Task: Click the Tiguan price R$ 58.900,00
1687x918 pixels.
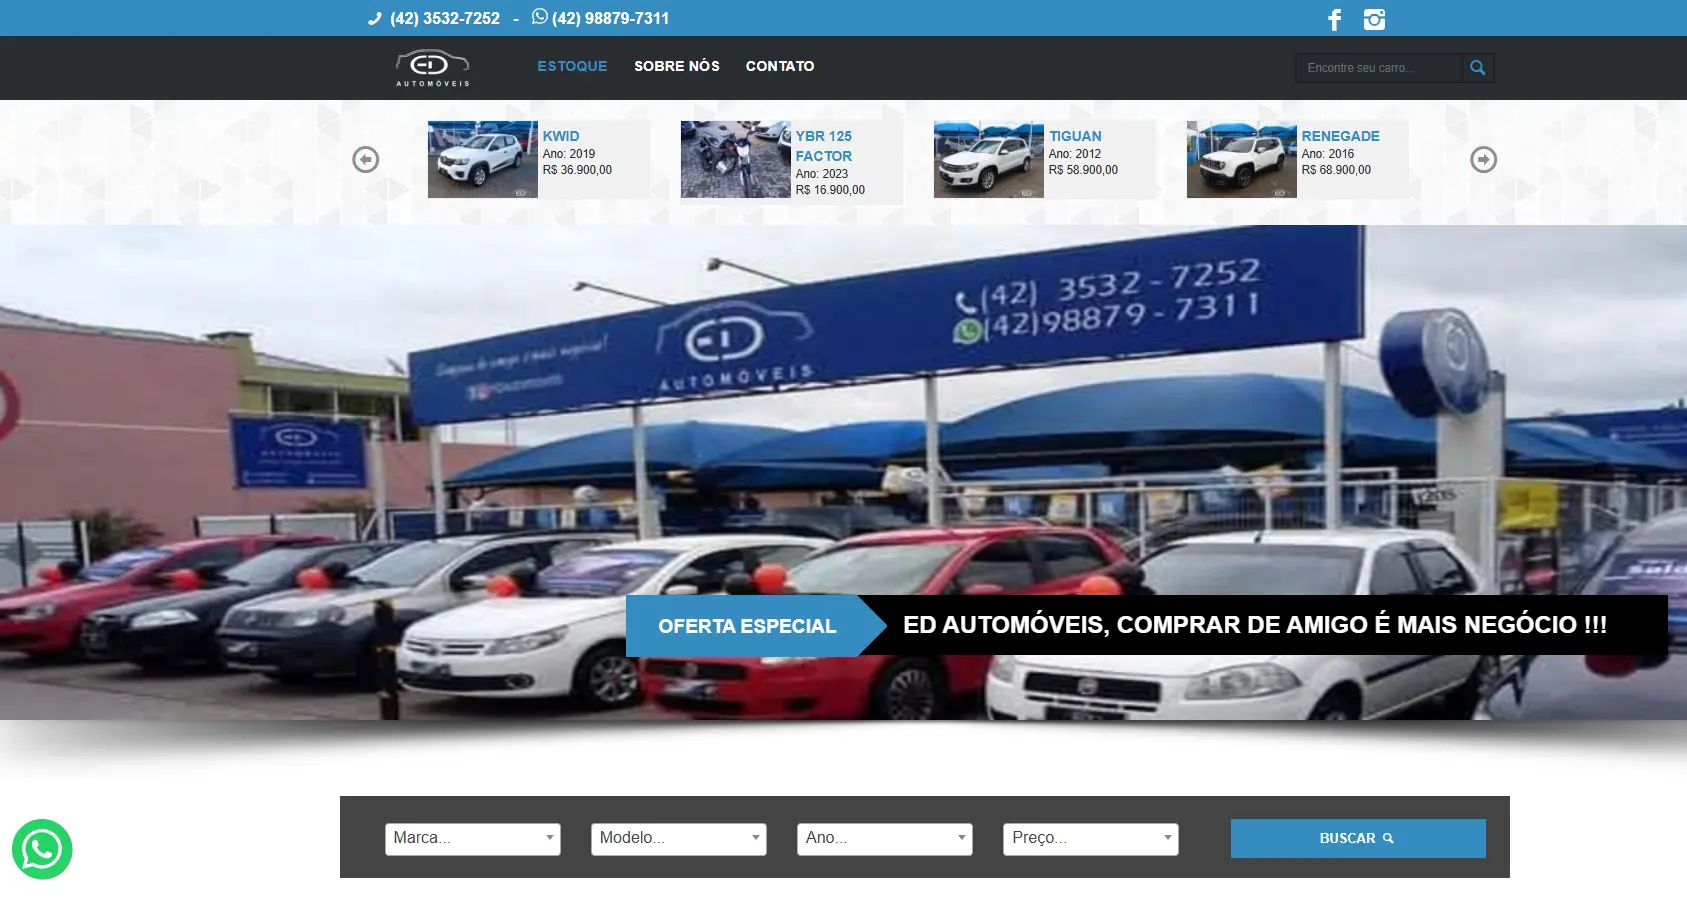Action: pos(1083,170)
